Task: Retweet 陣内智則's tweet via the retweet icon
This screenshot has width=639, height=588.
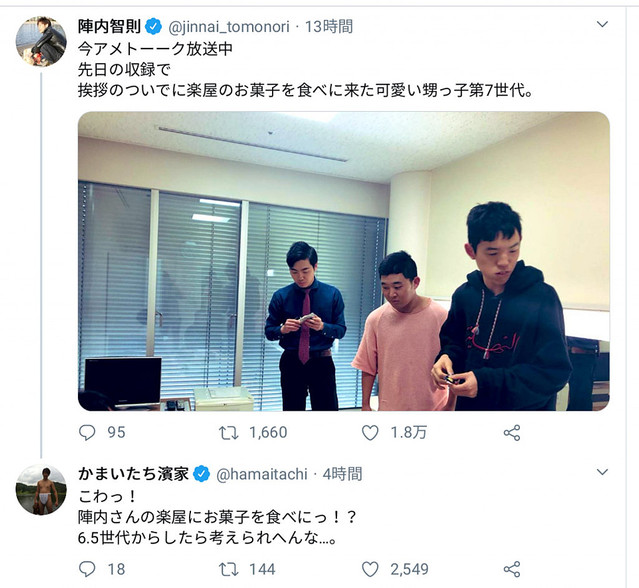Action: point(229,432)
